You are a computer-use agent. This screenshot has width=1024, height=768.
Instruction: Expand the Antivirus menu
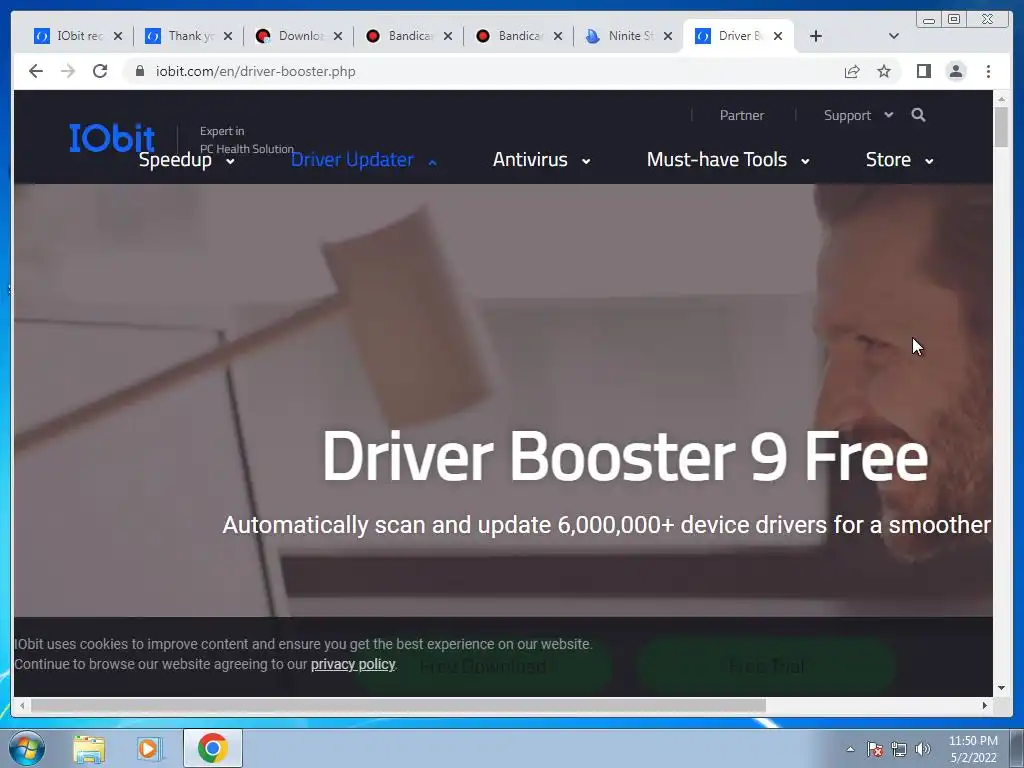pos(541,160)
